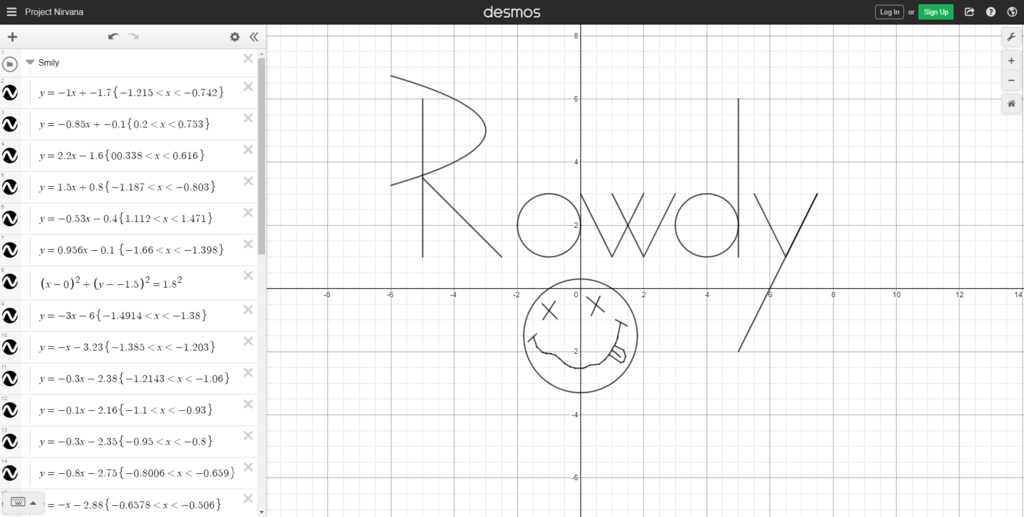1024x517 pixels.
Task: Zoom in on the graph
Action: click(1011, 61)
